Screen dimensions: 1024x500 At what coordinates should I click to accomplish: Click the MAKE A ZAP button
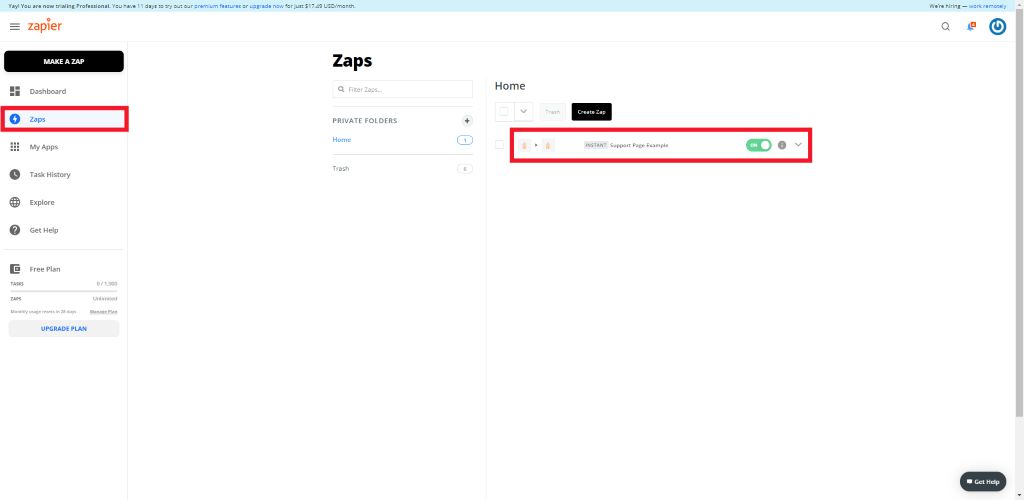coord(64,61)
